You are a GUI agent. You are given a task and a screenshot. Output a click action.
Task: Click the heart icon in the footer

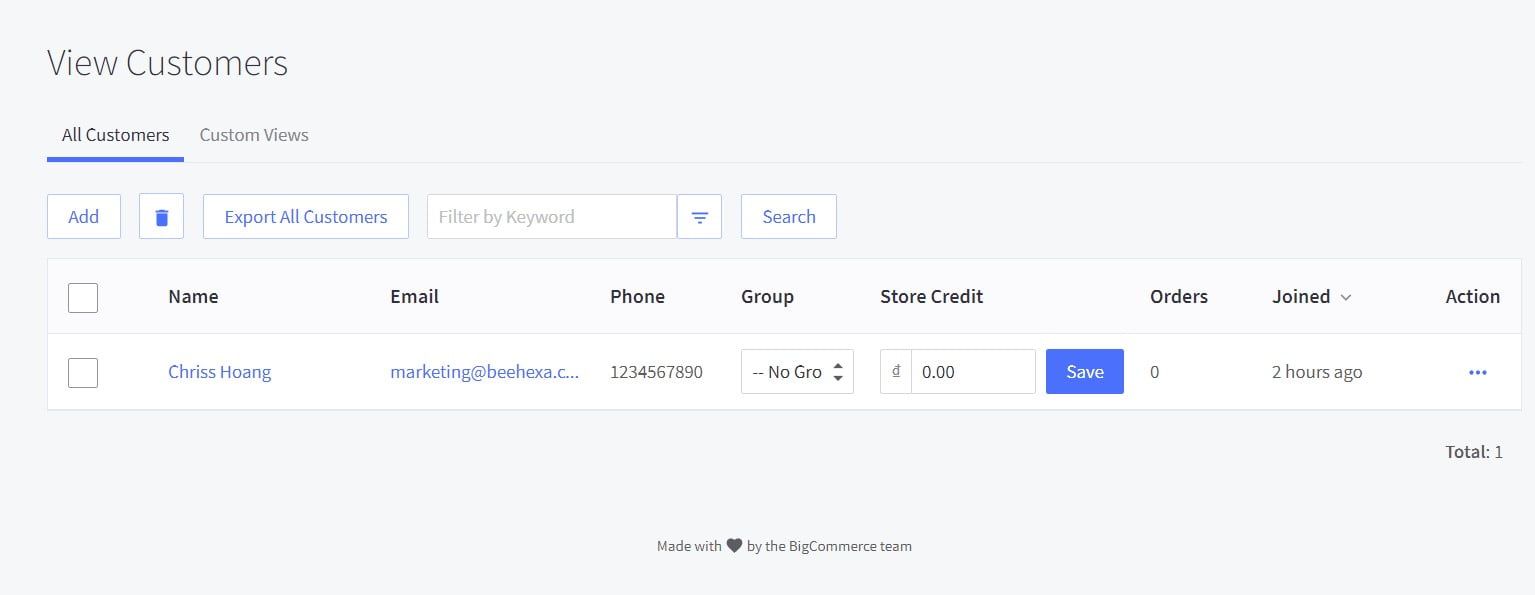click(737, 546)
